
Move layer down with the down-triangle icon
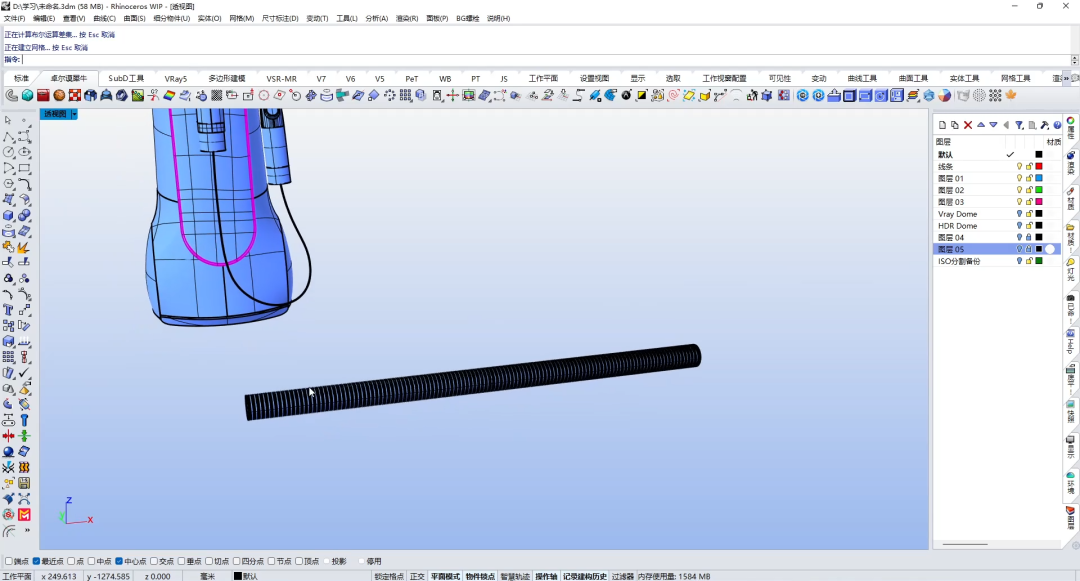(993, 125)
